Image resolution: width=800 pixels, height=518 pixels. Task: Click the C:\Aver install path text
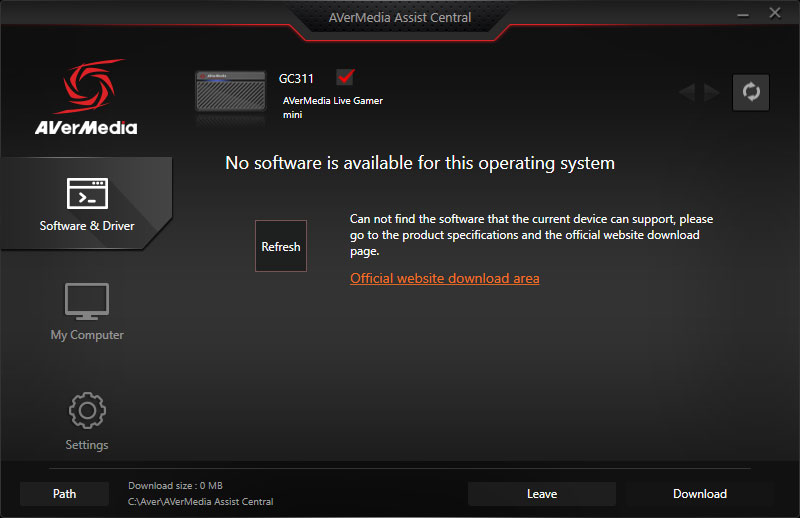tap(200, 502)
